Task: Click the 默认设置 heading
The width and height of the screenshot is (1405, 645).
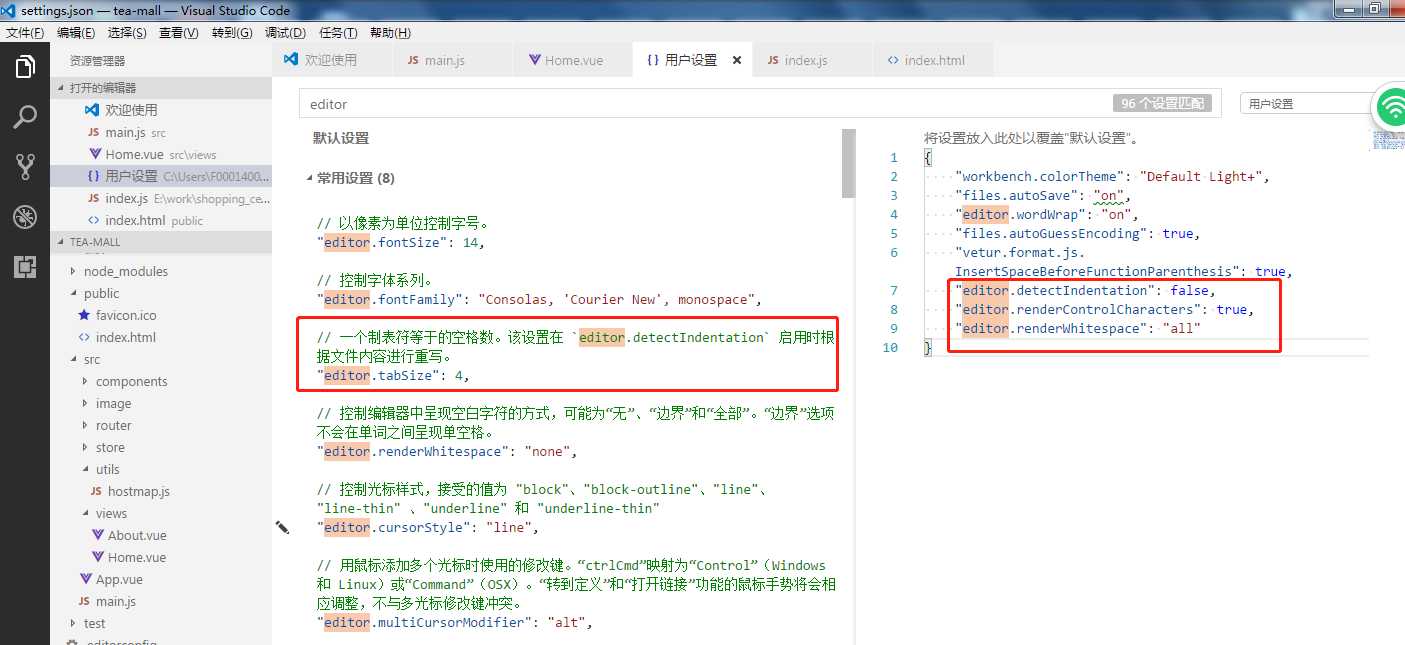Action: pyautogui.click(x=341, y=138)
